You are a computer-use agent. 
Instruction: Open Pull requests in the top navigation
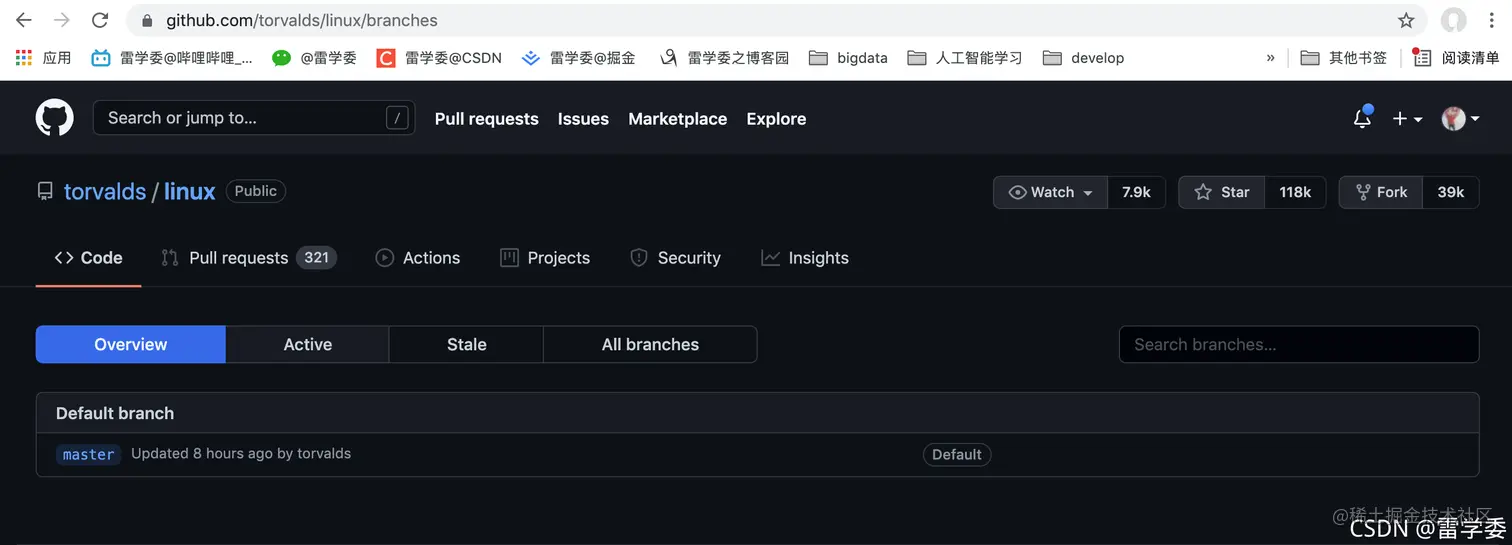pyautogui.click(x=486, y=119)
